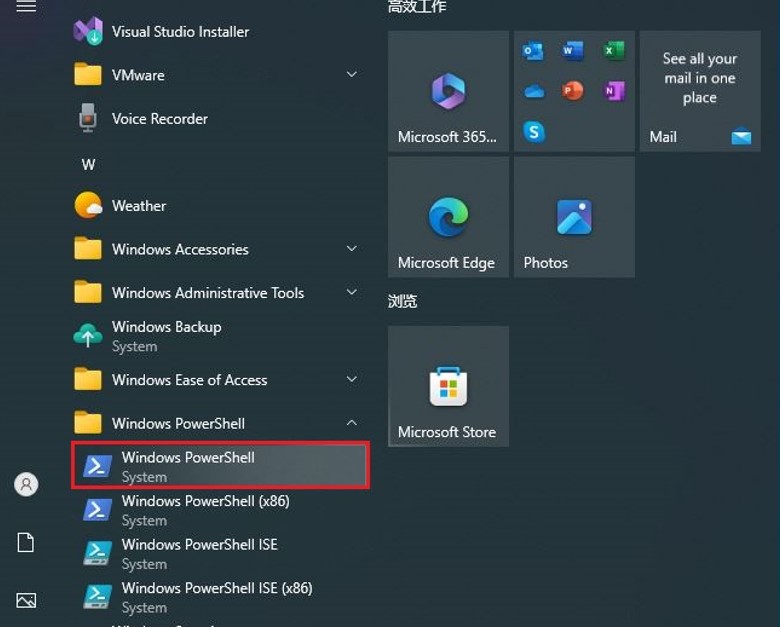This screenshot has width=780, height=627.
Task: Expand Windows Accessories chevron
Action: 351,248
